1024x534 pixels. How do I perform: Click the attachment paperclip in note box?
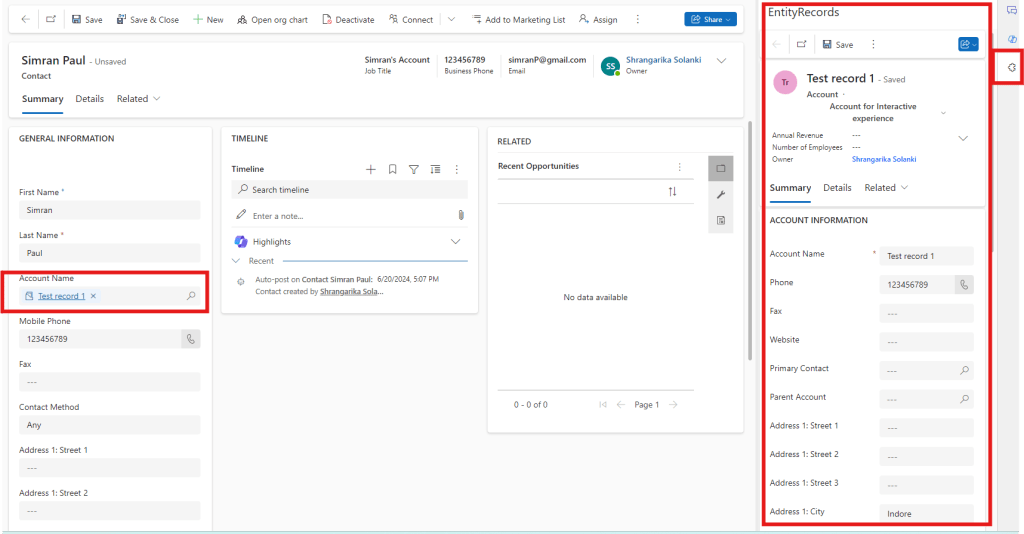460,215
